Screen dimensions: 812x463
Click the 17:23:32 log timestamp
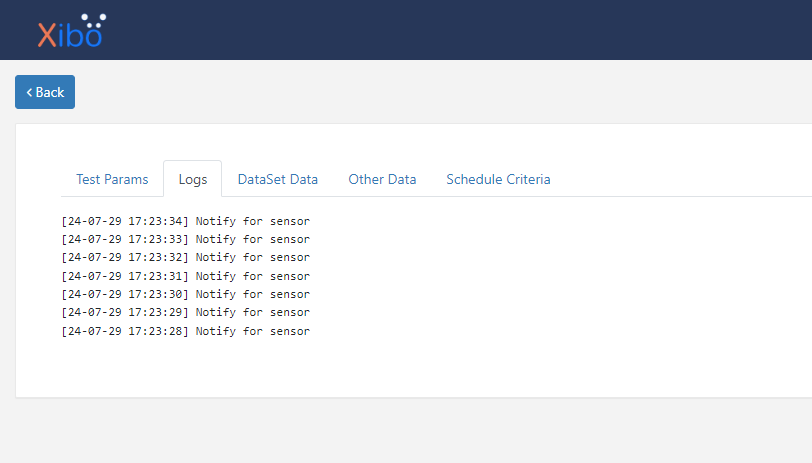tap(125, 257)
